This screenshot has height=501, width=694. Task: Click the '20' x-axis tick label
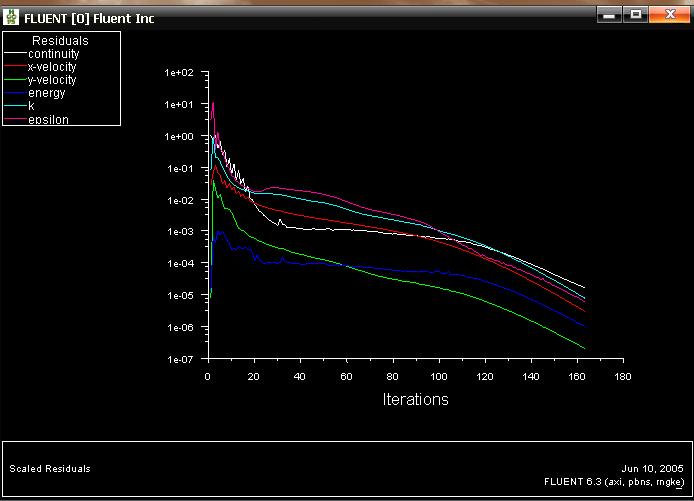(254, 377)
